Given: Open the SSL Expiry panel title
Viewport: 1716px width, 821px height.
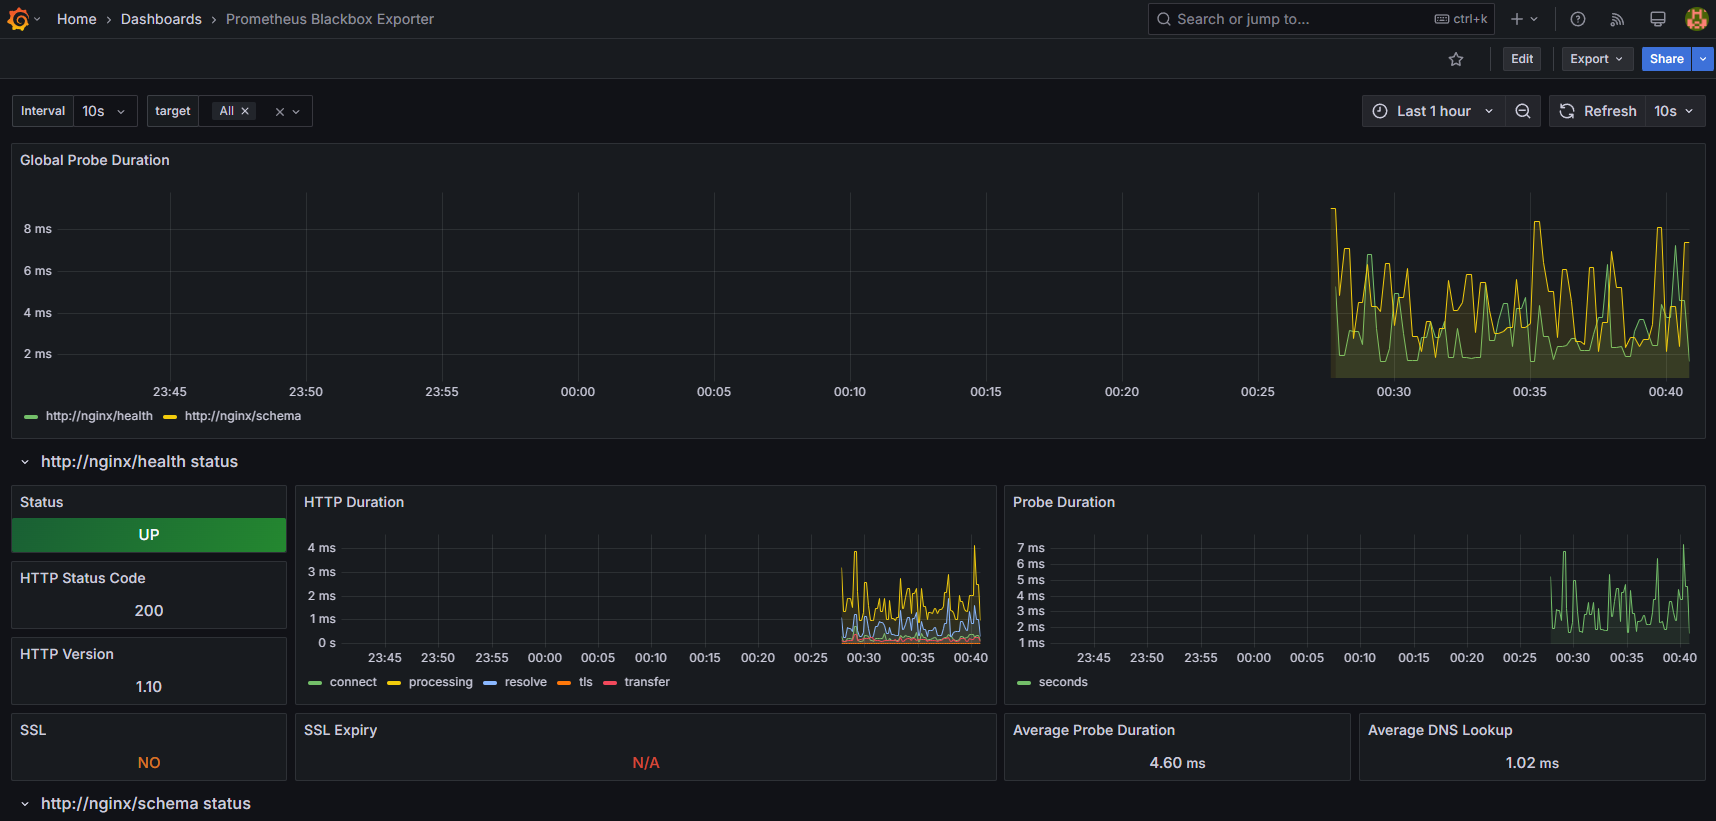Looking at the screenshot, I should [341, 730].
